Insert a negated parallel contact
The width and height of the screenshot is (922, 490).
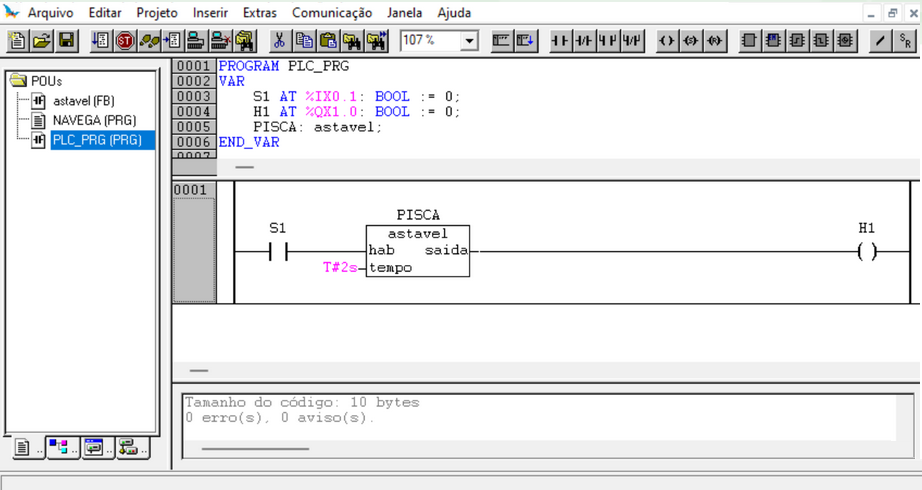(x=632, y=41)
